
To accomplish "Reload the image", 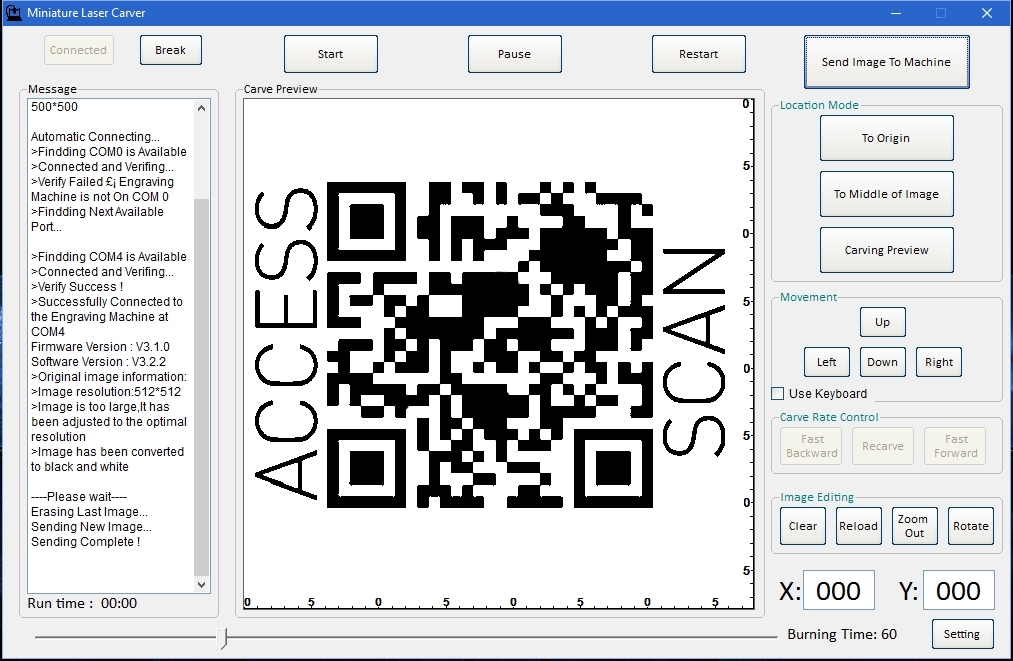I will tap(859, 526).
